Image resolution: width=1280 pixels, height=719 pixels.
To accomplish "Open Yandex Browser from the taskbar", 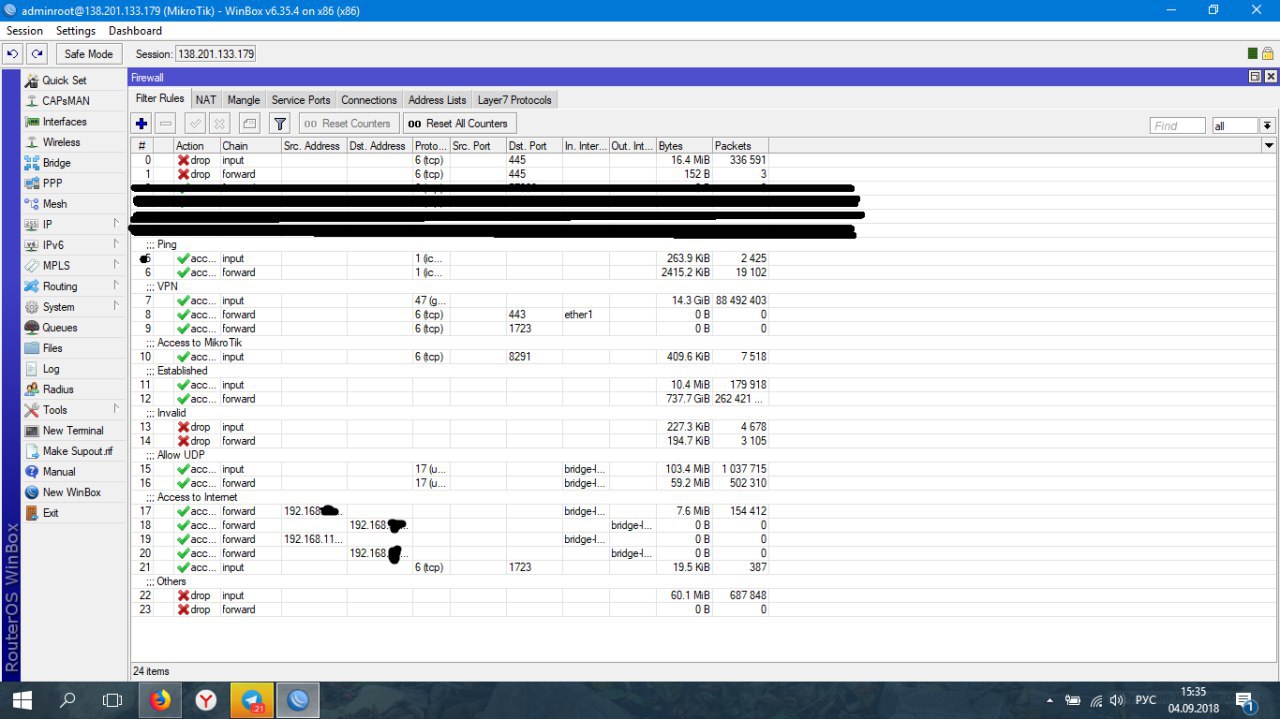I will [x=206, y=701].
